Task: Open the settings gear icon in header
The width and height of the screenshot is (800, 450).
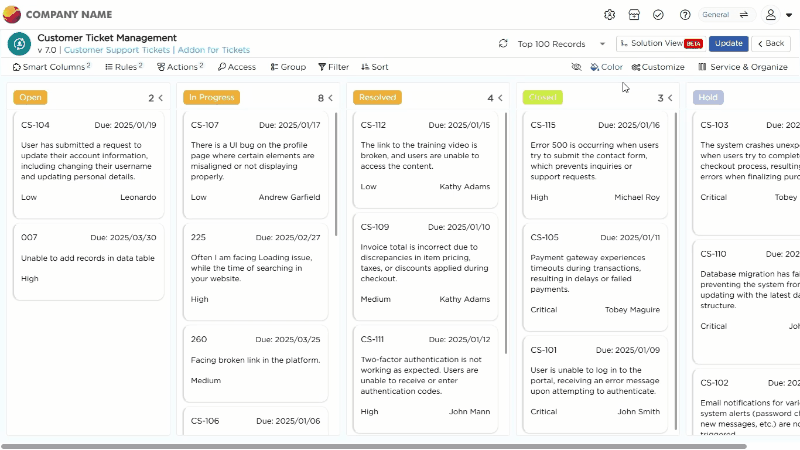Action: (610, 15)
